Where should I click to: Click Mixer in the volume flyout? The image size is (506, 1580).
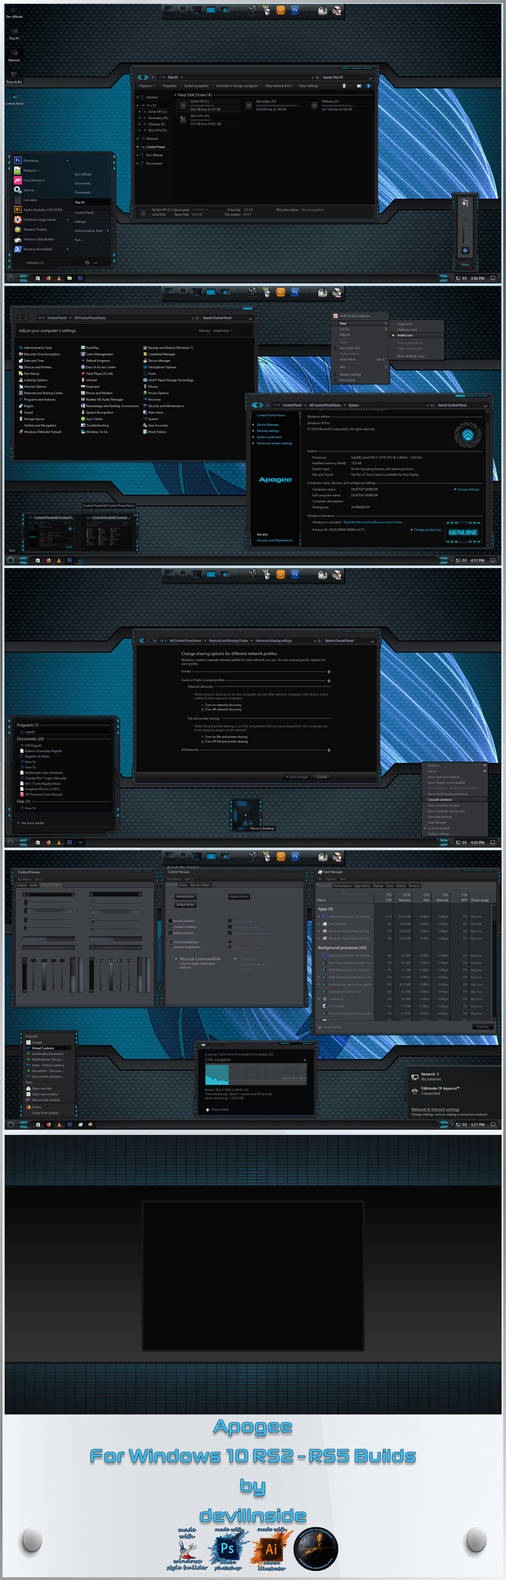465,265
